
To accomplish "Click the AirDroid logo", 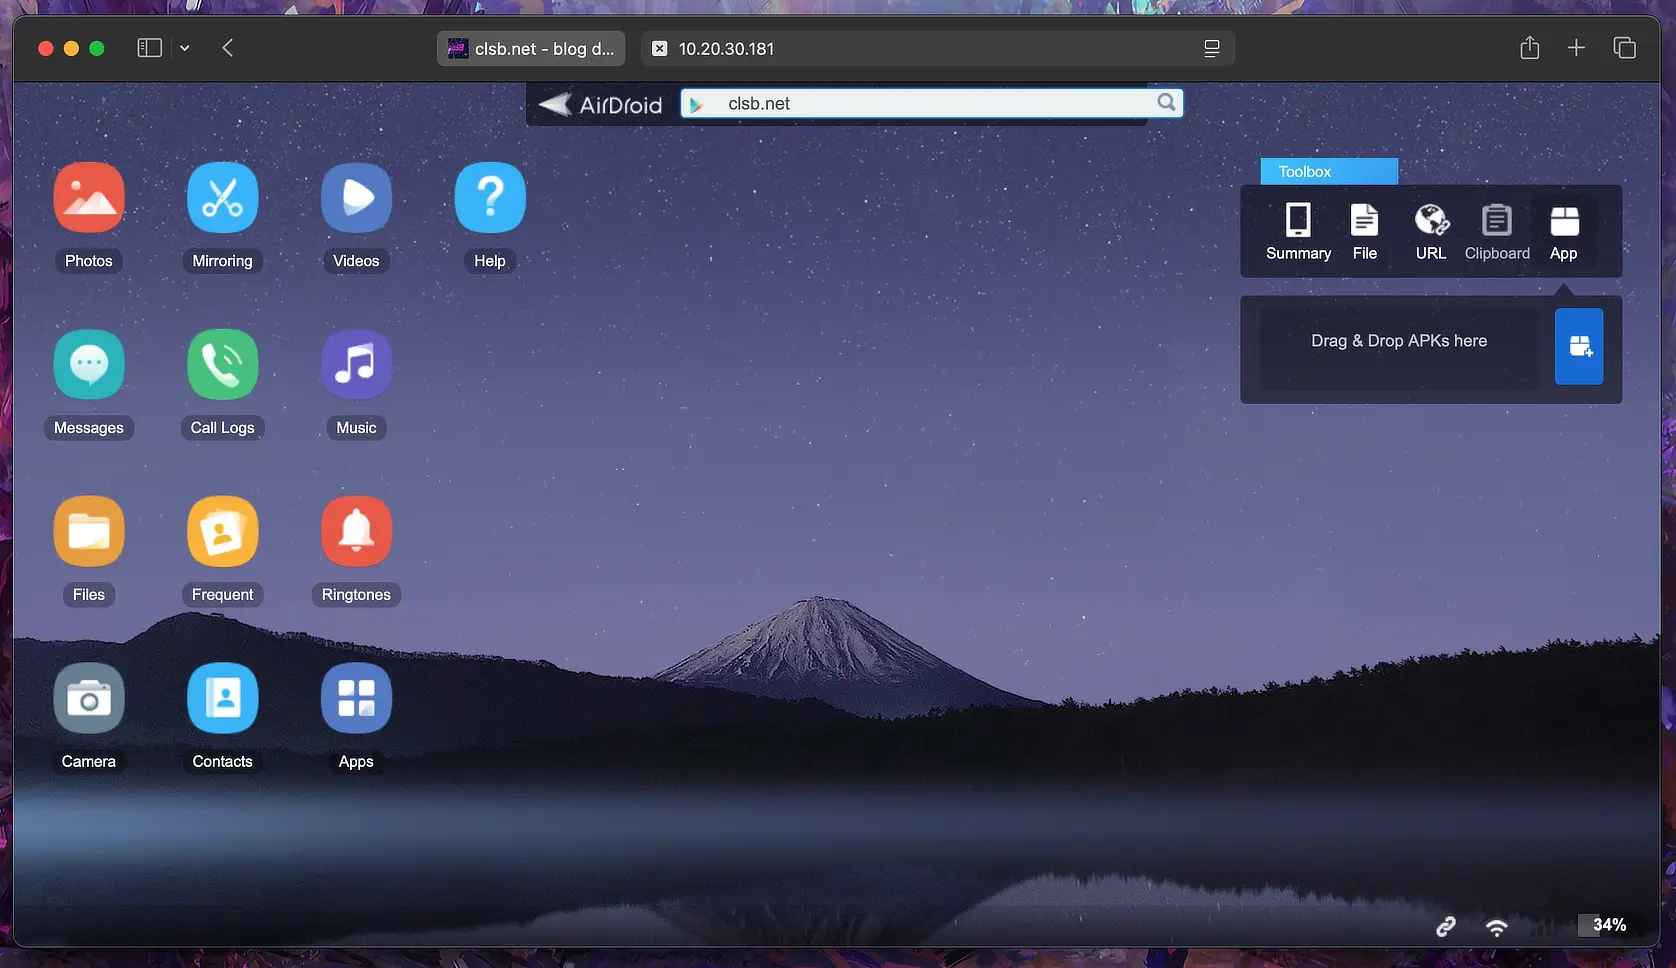I will 601,104.
